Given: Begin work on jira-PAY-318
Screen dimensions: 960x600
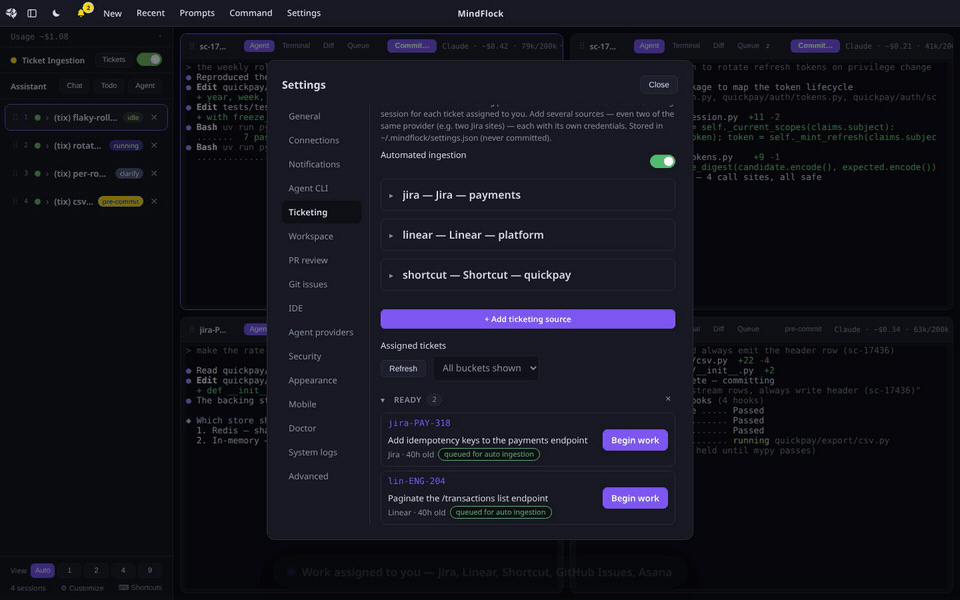Looking at the screenshot, I should (x=635, y=440).
